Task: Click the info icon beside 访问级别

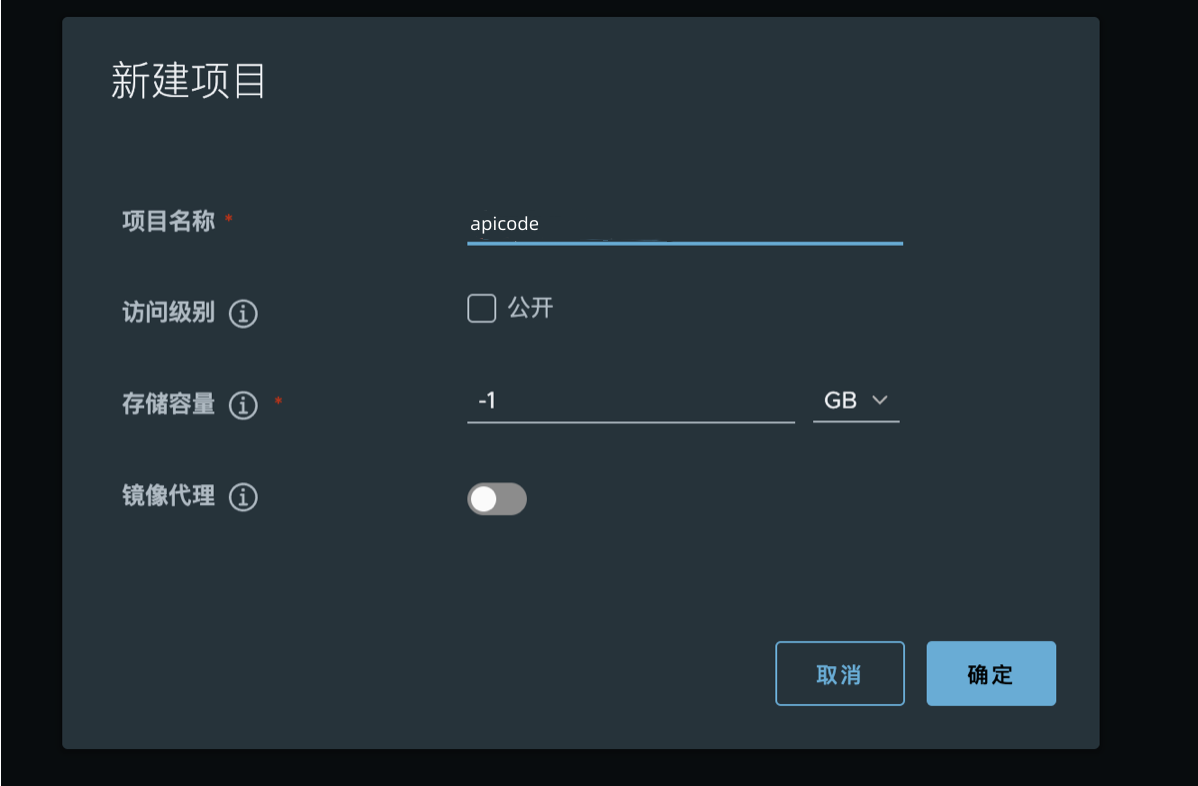Action: 243,314
